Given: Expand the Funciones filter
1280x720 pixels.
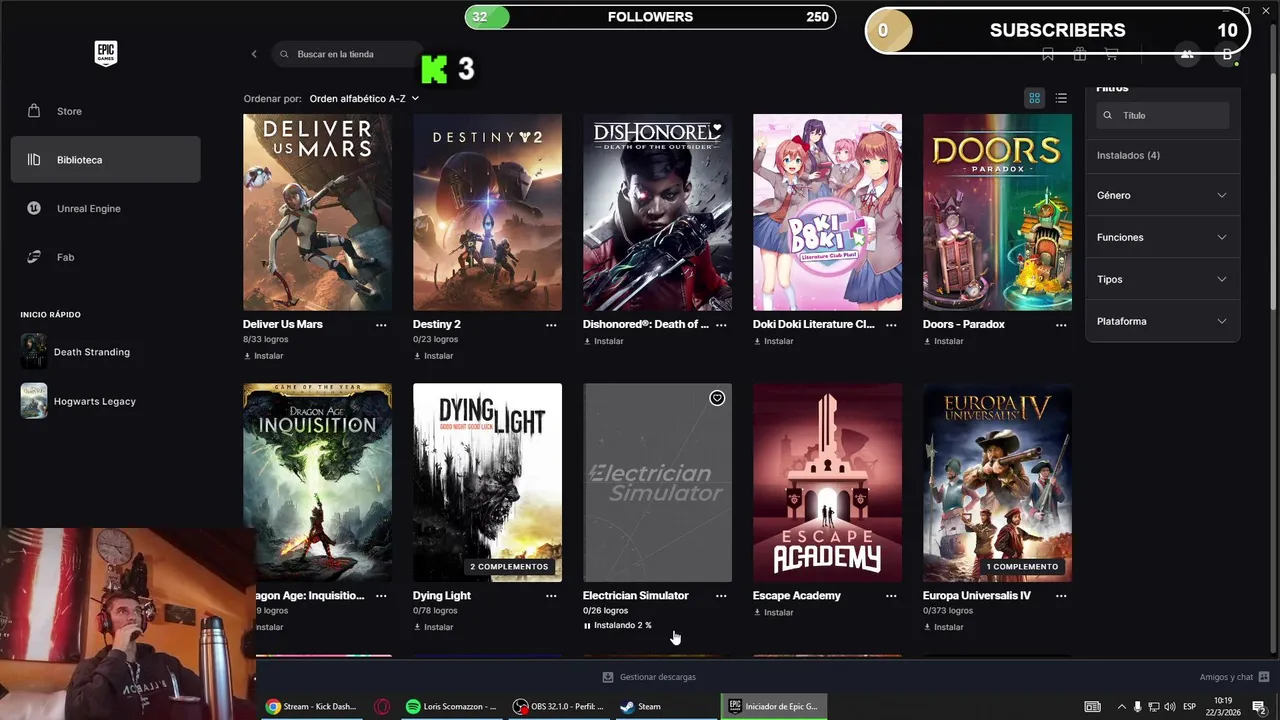Looking at the screenshot, I should tap(1162, 237).
